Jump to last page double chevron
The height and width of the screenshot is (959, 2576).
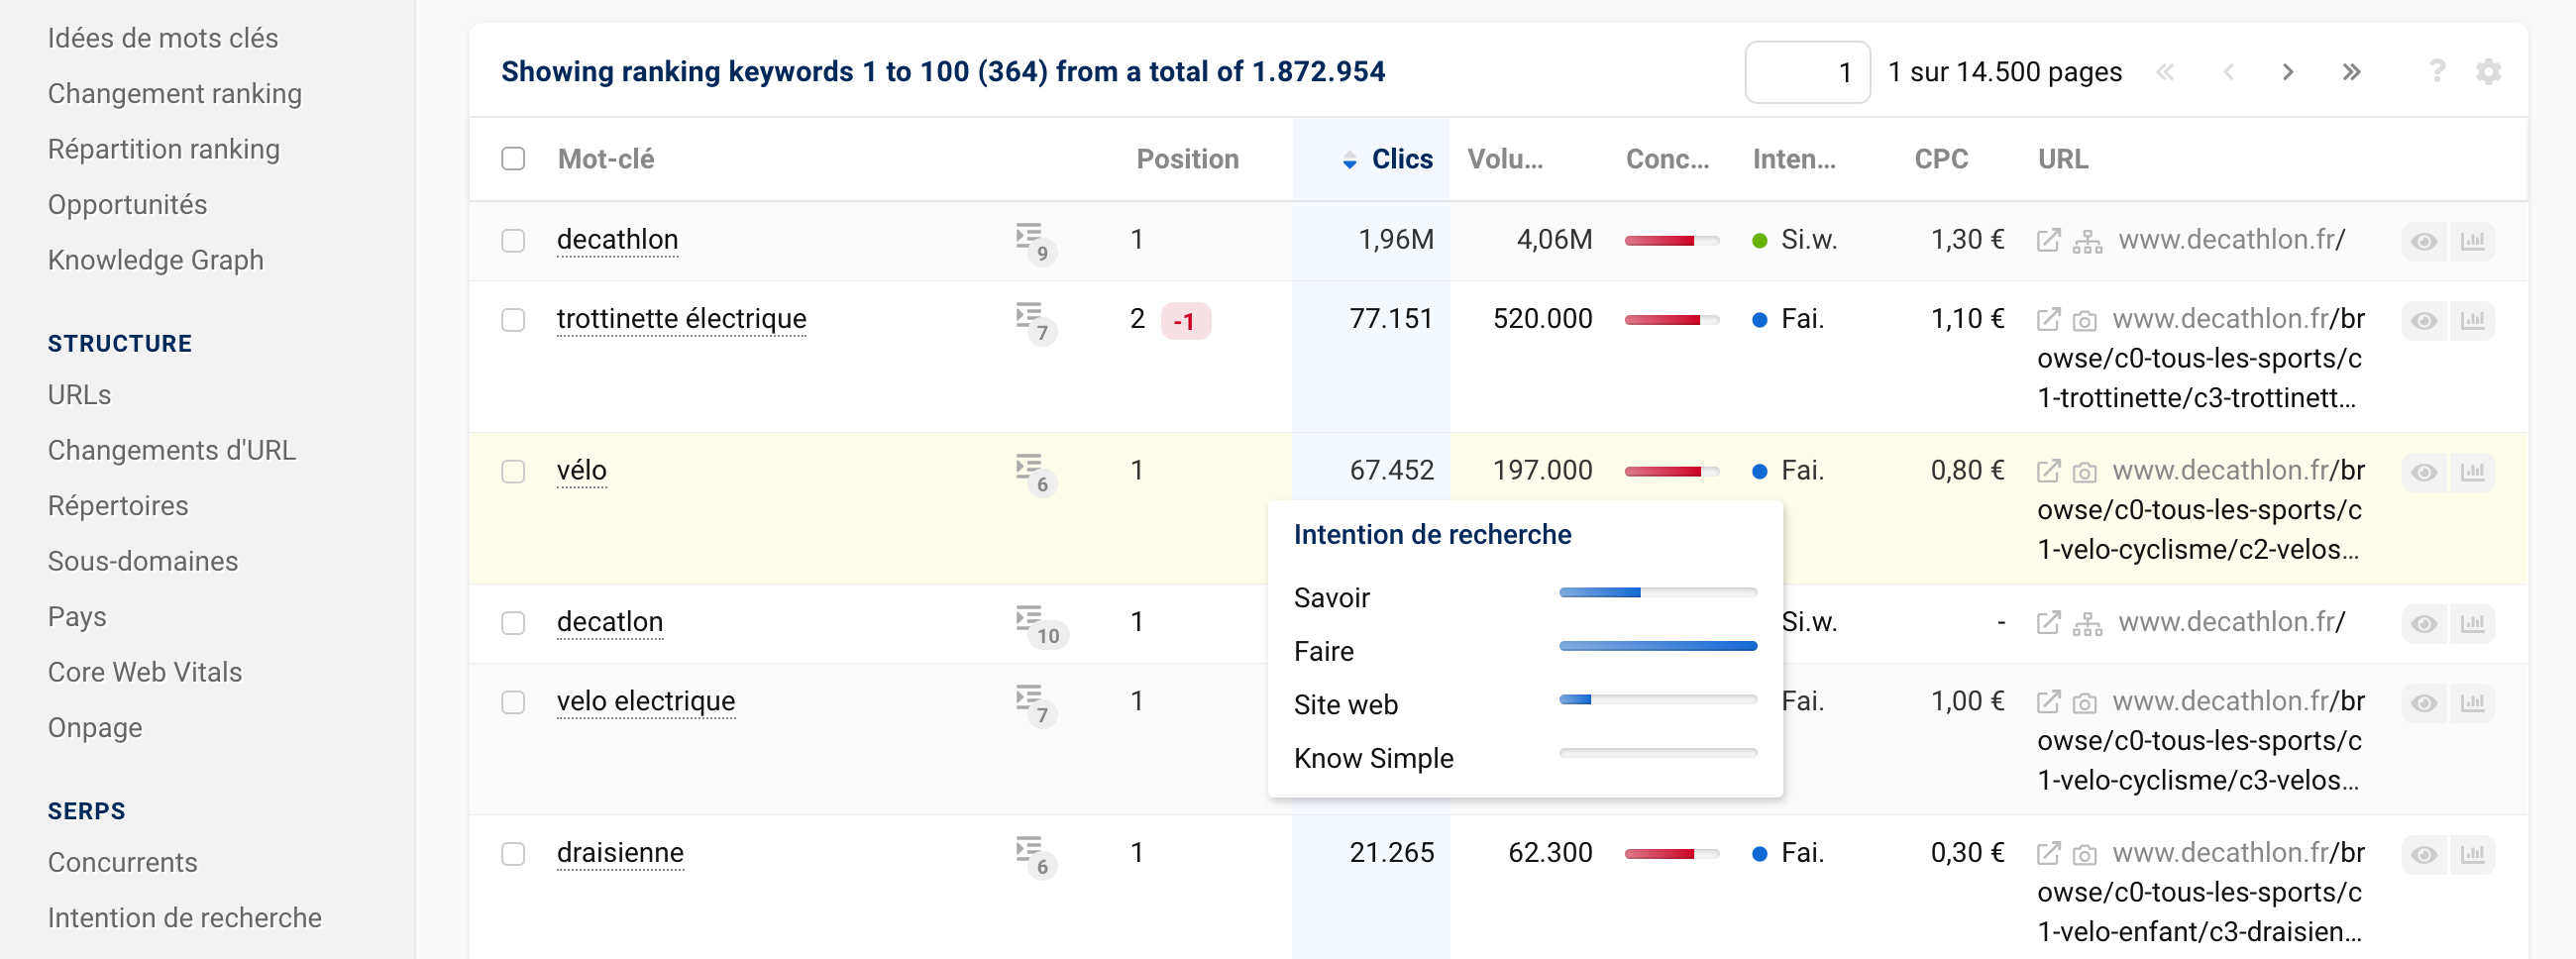2351,72
